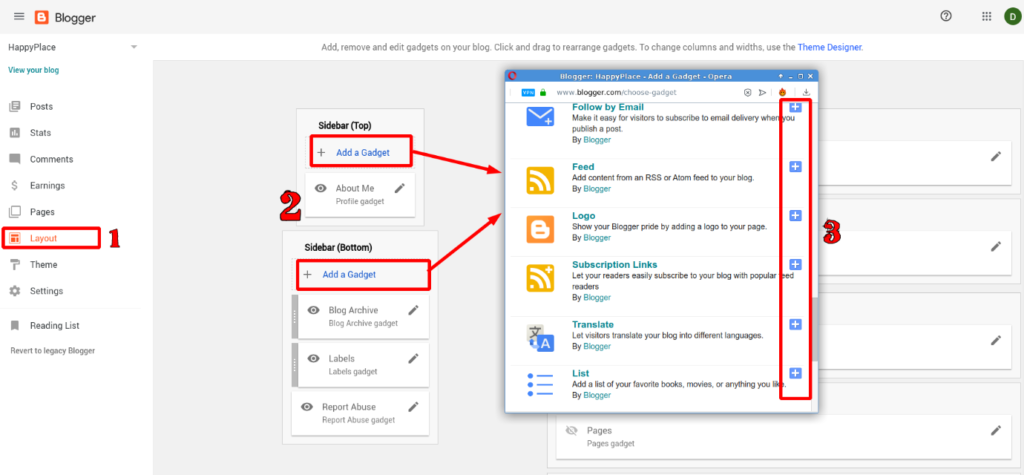Open Settings in the sidebar
The height and width of the screenshot is (475, 1024).
[46, 291]
